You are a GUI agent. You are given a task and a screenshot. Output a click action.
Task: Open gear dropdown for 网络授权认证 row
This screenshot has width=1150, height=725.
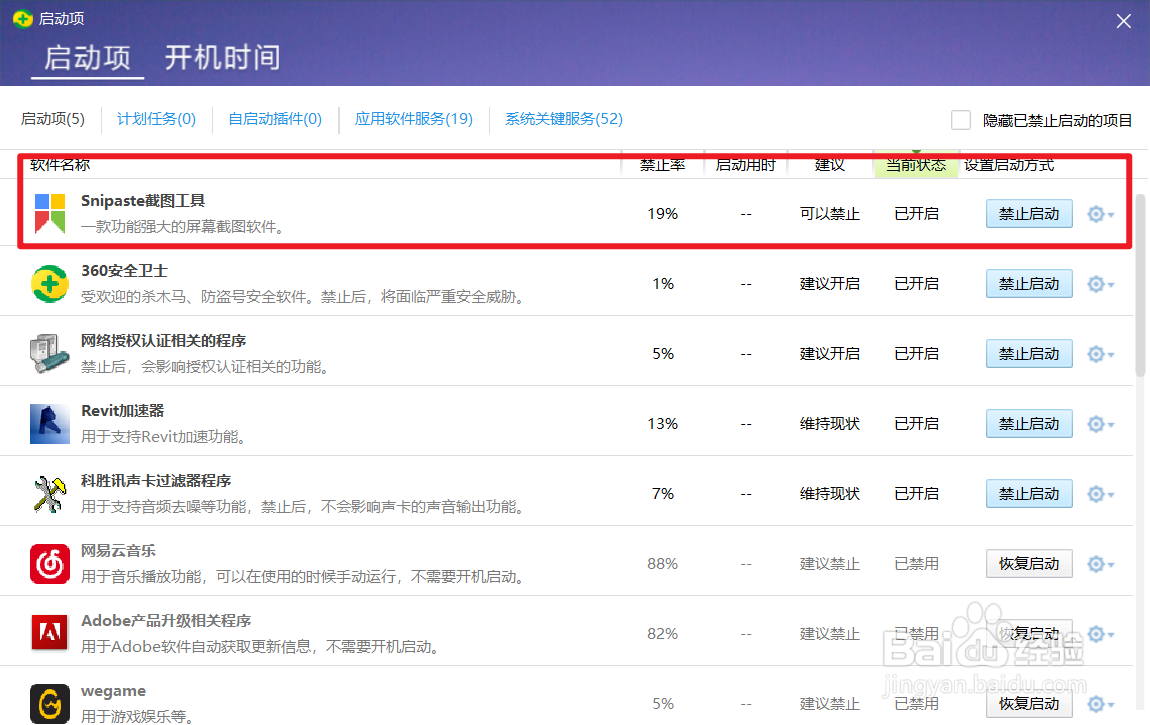coord(1100,354)
